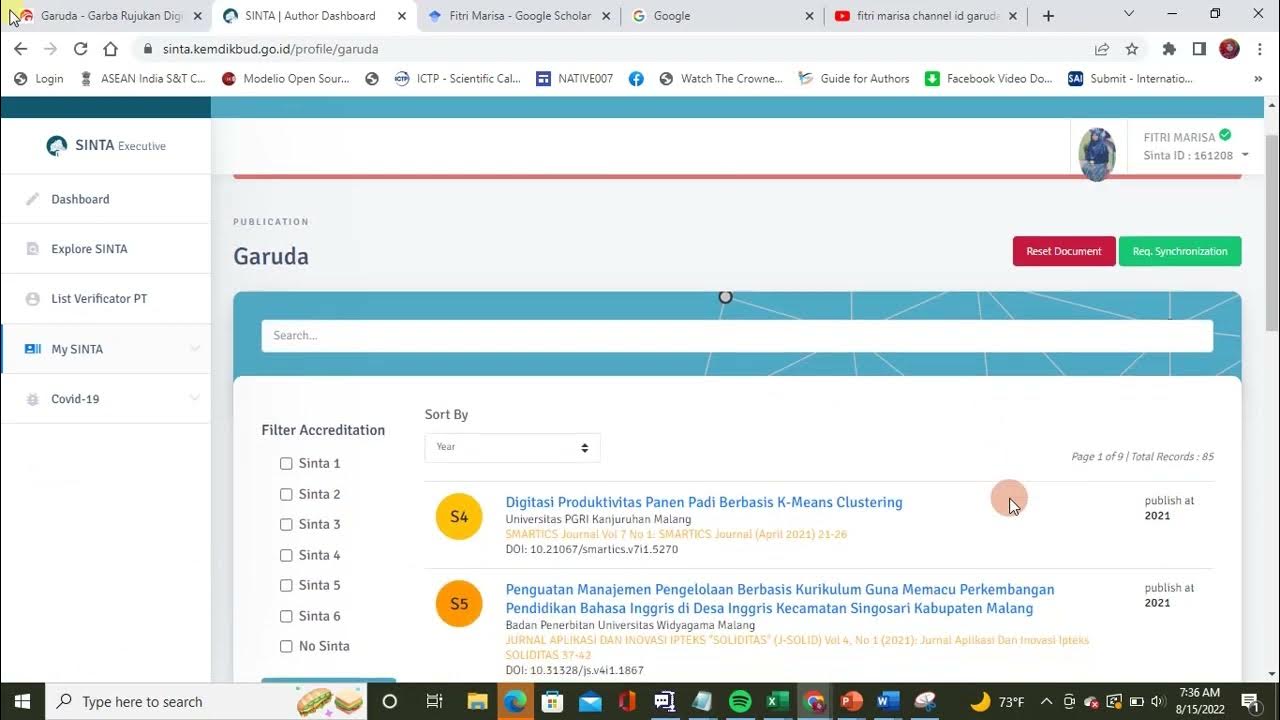Open the Chrome extensions puzzle icon
The image size is (1280, 720).
1169,49
